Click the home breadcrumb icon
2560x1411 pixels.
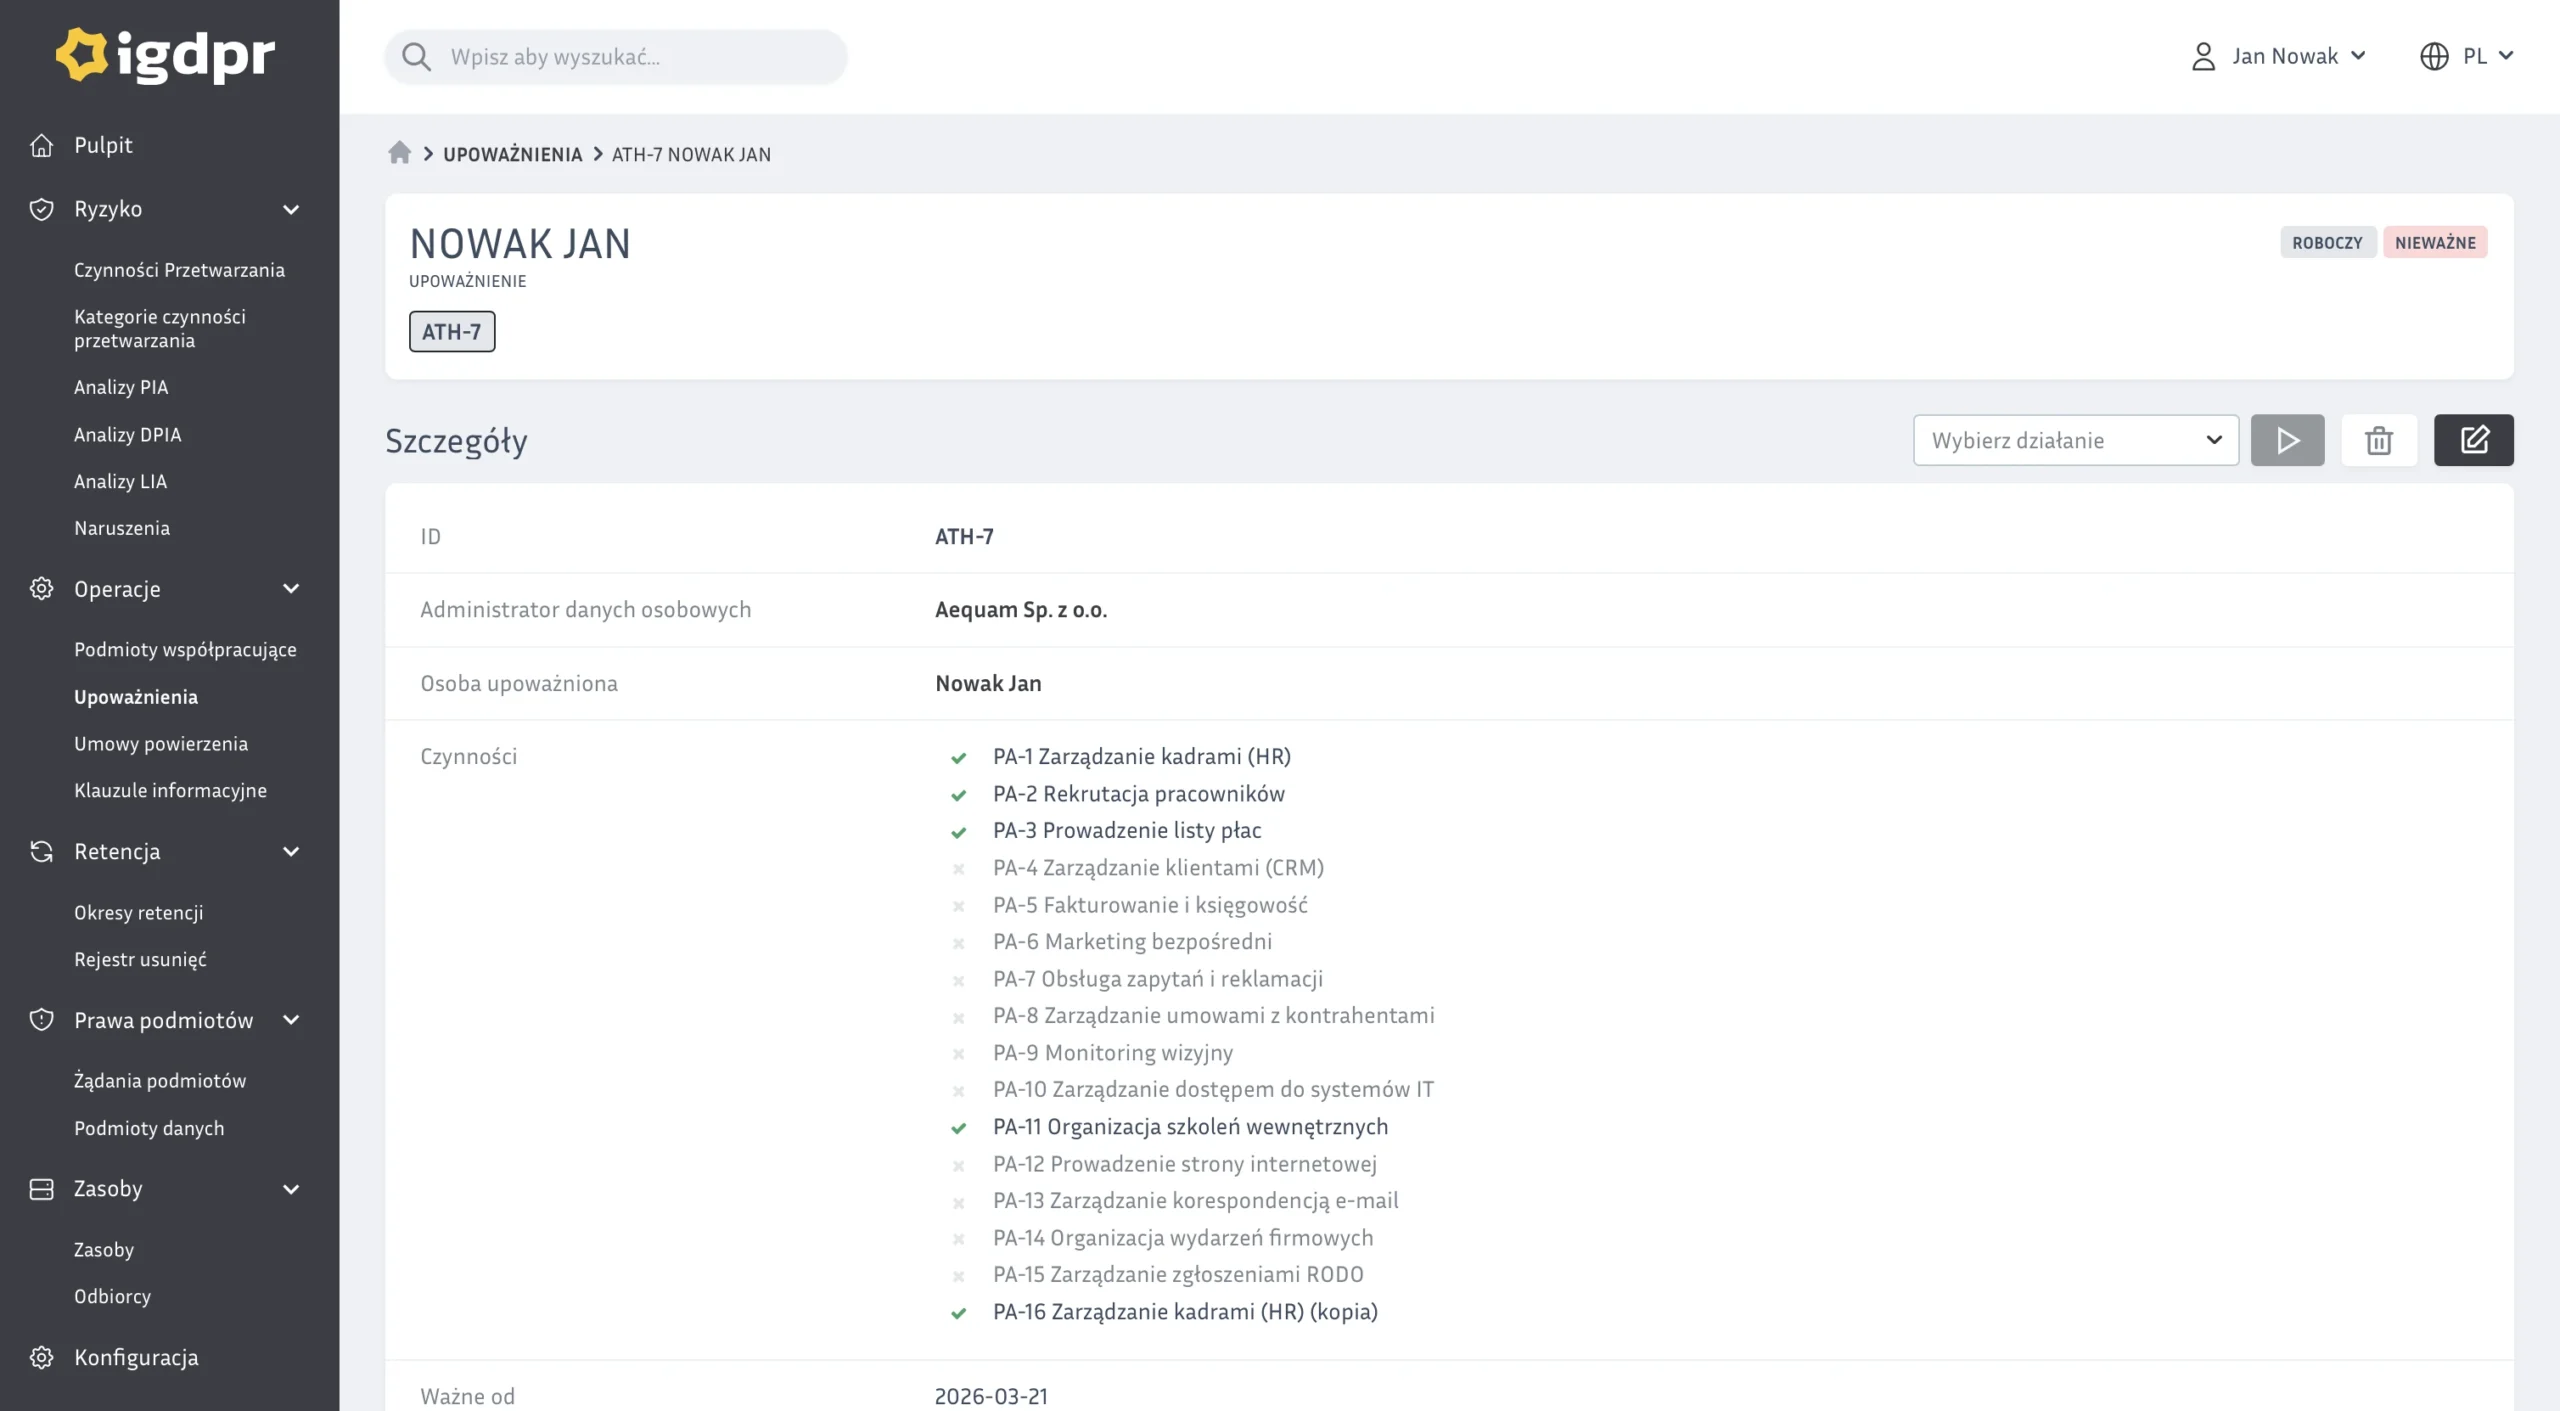coord(399,153)
